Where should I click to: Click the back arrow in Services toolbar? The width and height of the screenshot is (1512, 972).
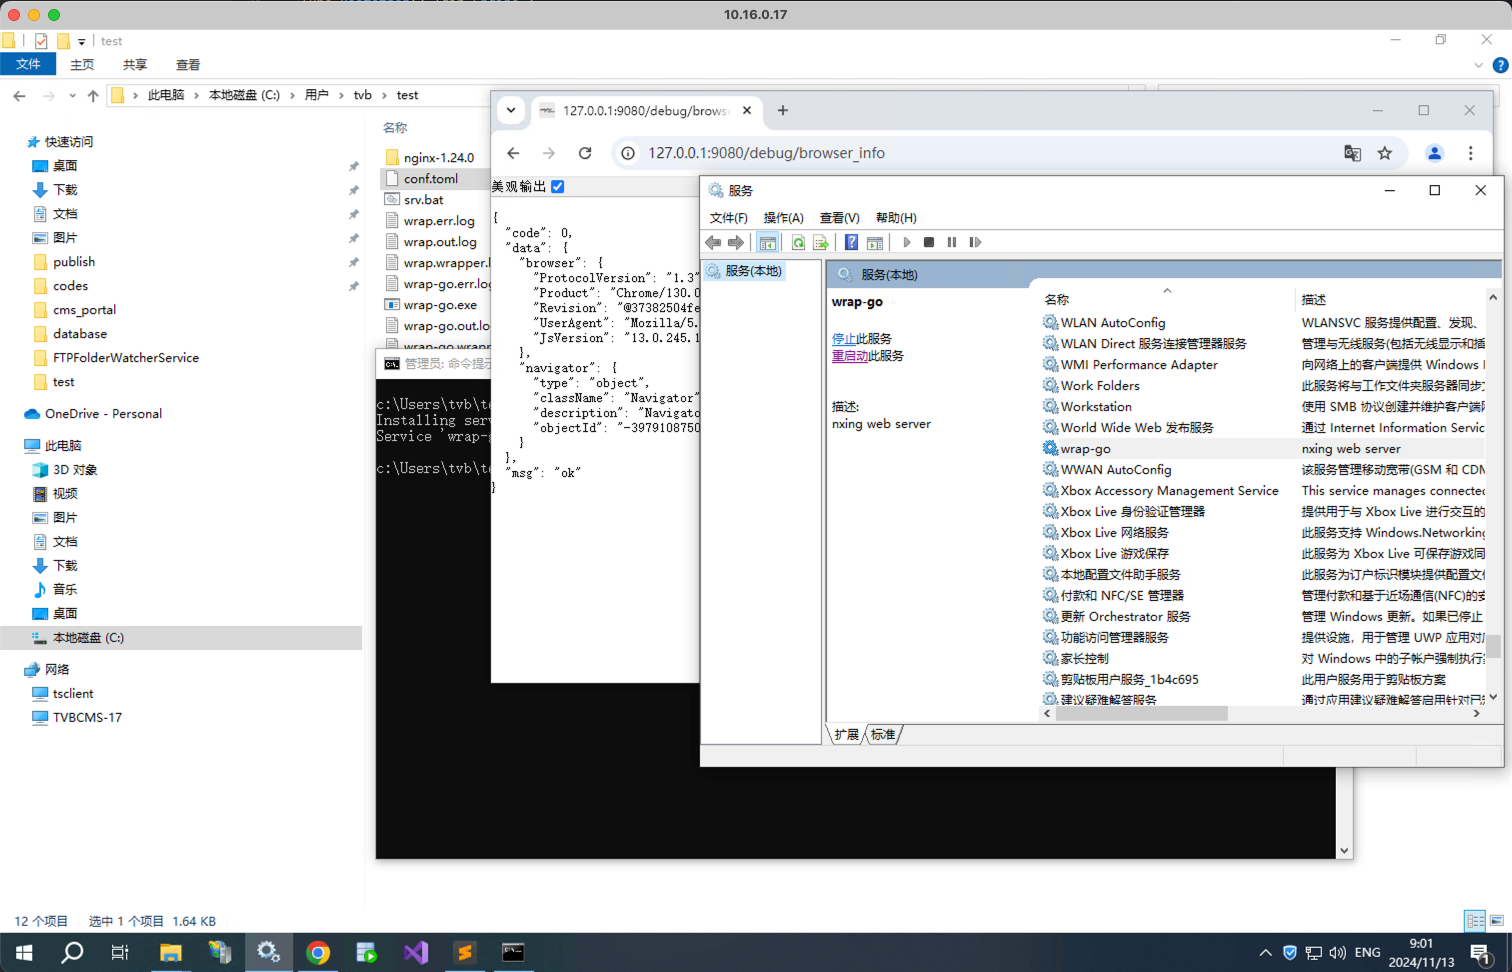713,242
